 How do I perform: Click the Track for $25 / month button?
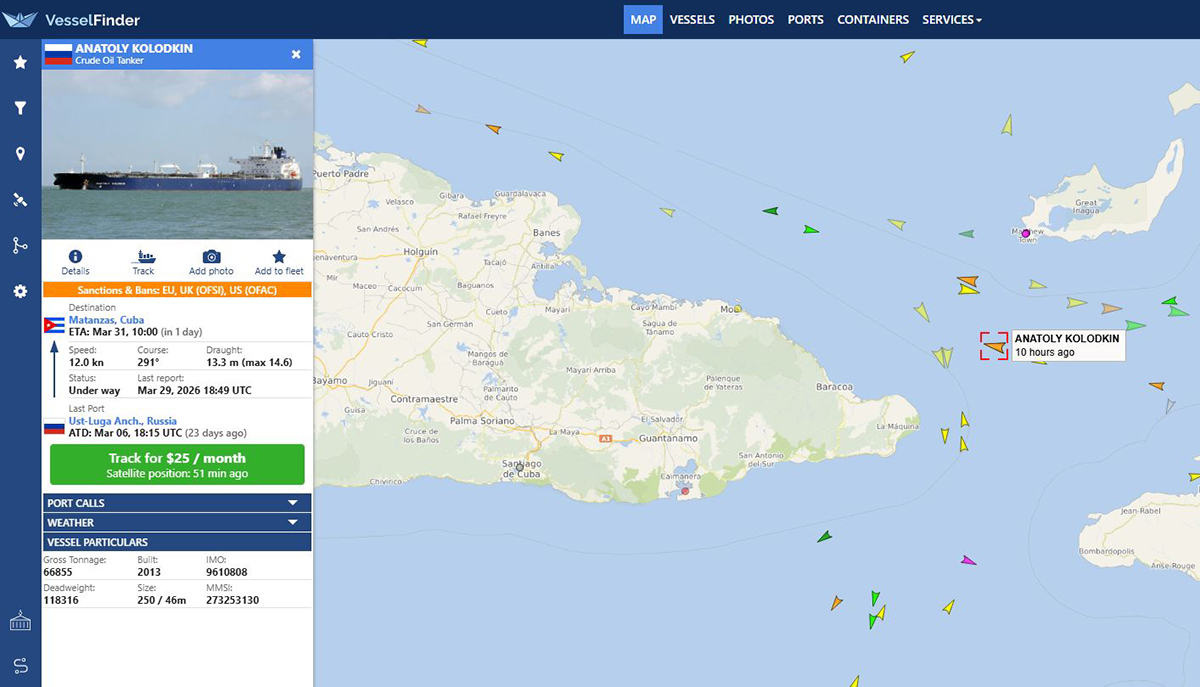pos(178,465)
